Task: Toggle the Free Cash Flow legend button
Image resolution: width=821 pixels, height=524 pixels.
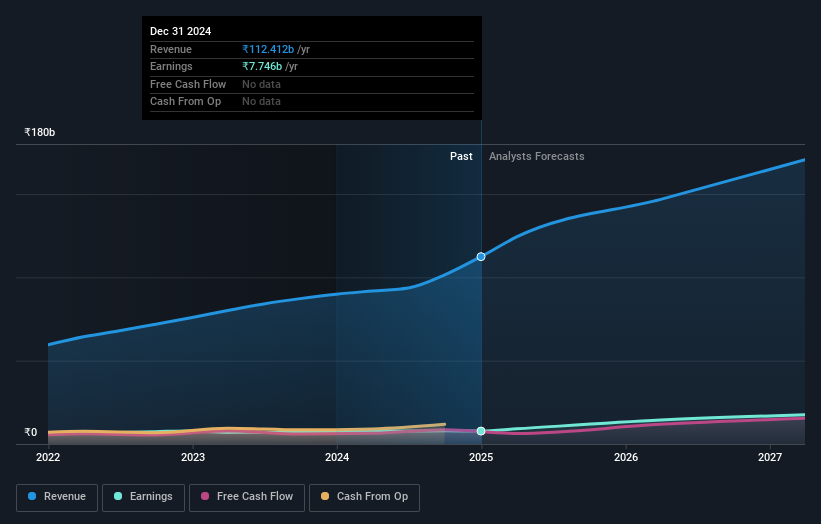Action: (247, 497)
